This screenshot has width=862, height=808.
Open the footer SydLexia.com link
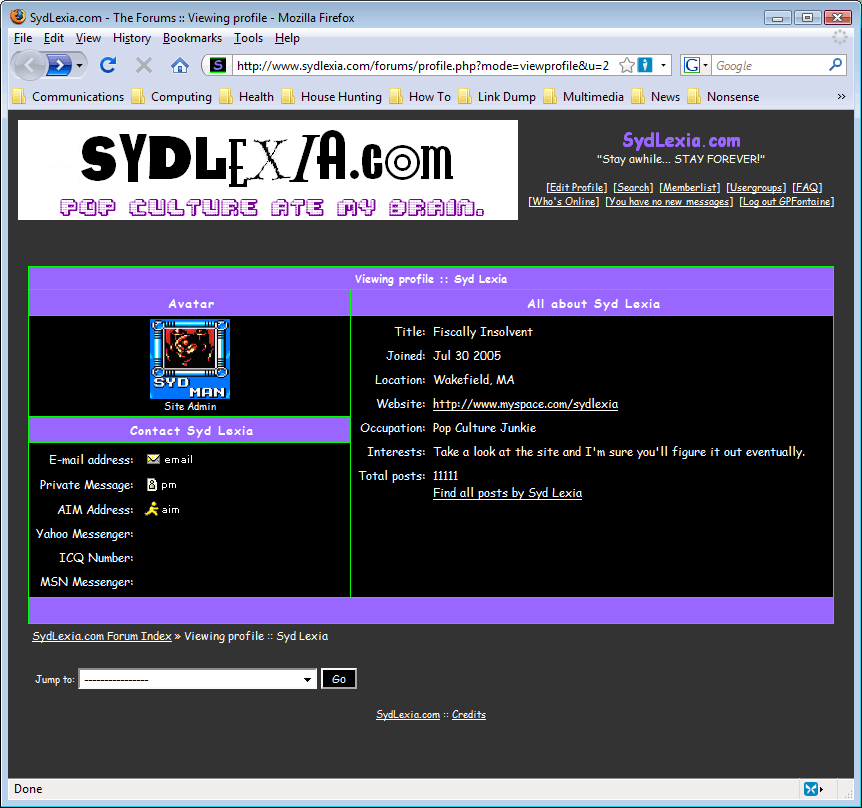click(408, 715)
